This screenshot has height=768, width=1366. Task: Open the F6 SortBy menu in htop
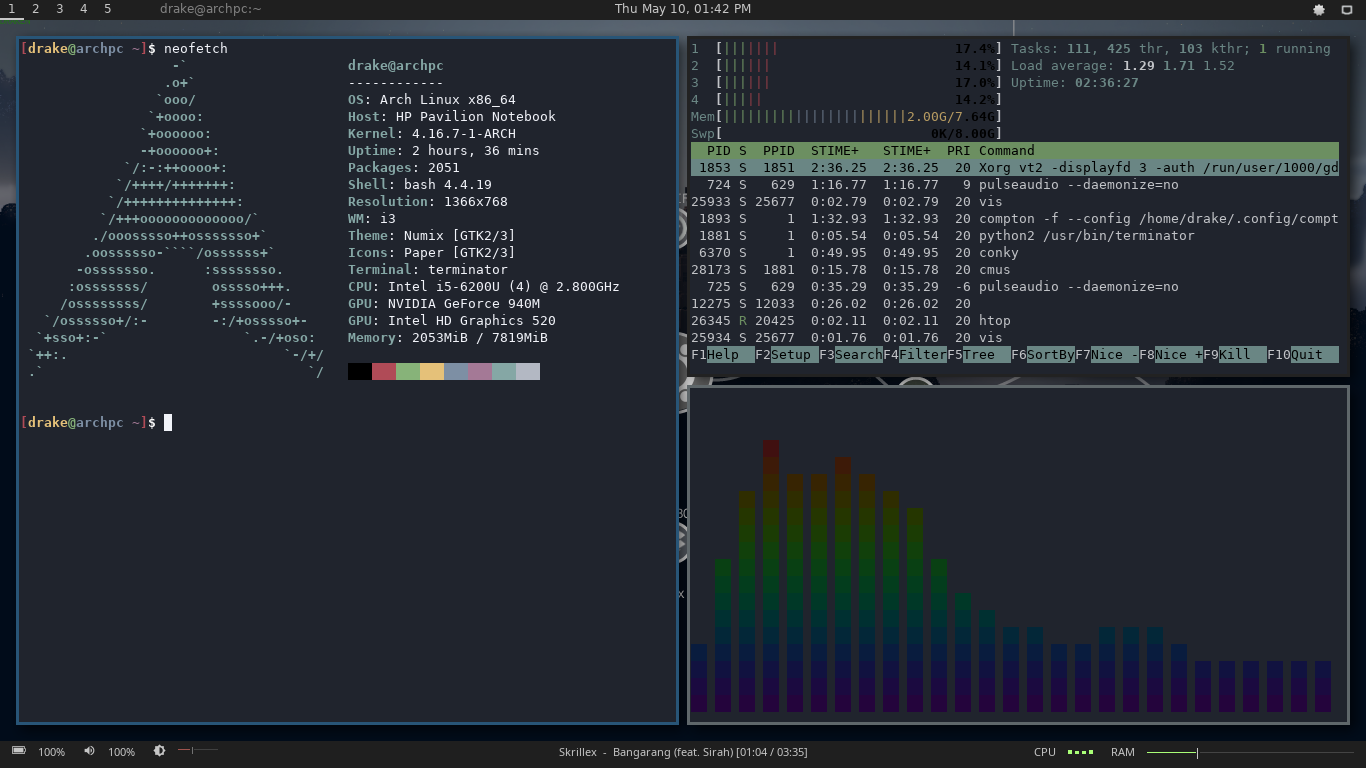(1043, 354)
